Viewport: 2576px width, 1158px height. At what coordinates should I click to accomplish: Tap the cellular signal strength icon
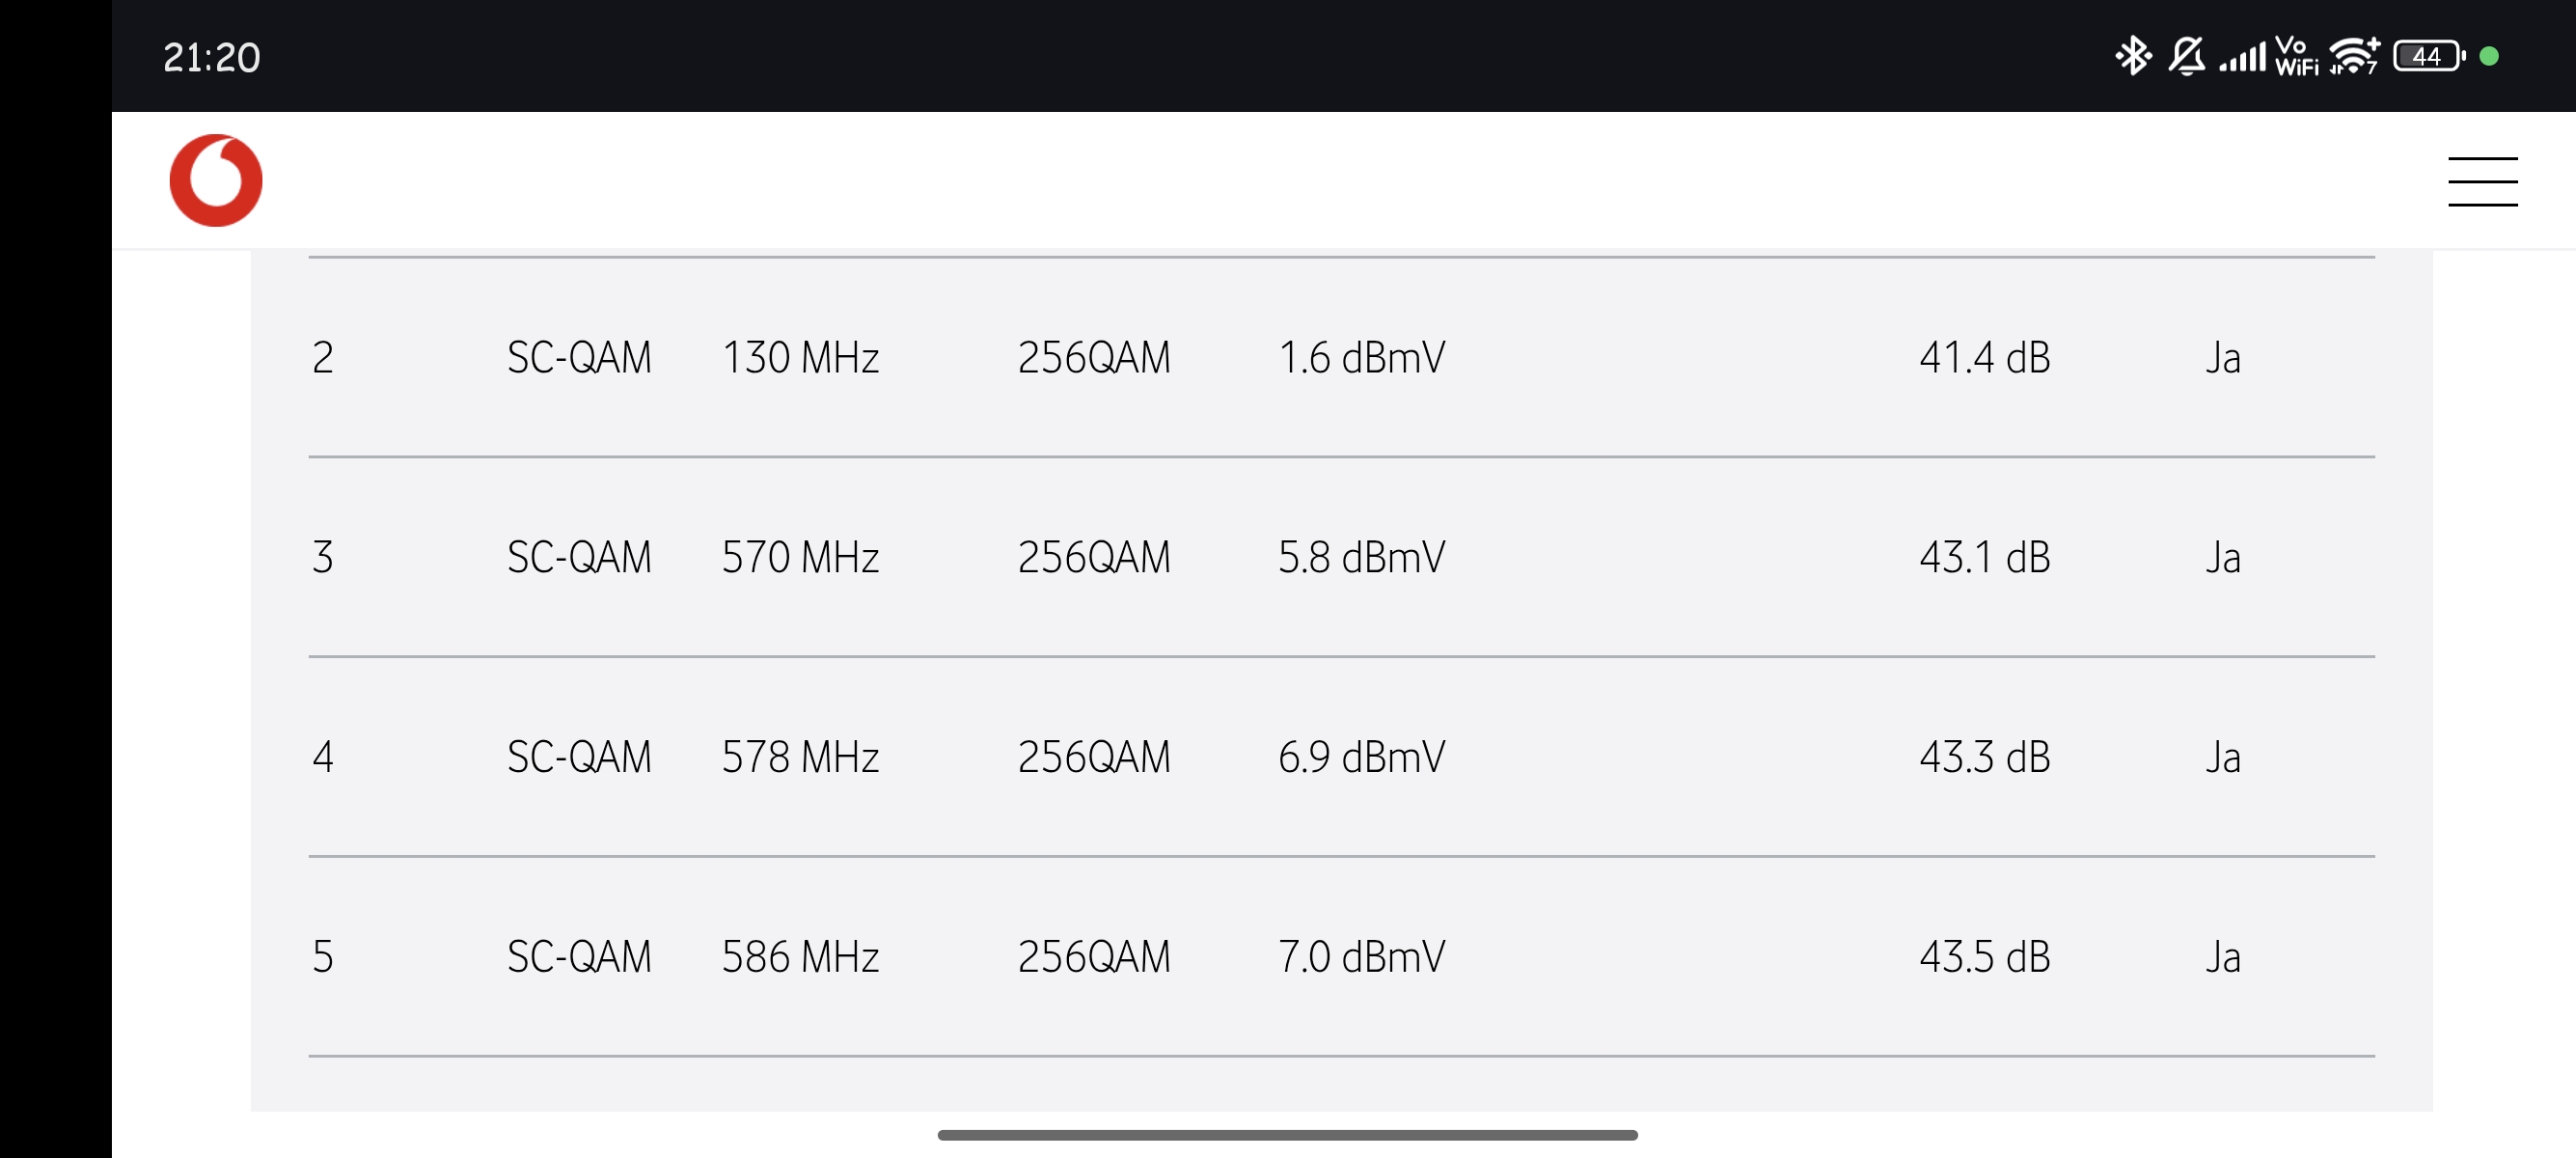click(x=2242, y=56)
